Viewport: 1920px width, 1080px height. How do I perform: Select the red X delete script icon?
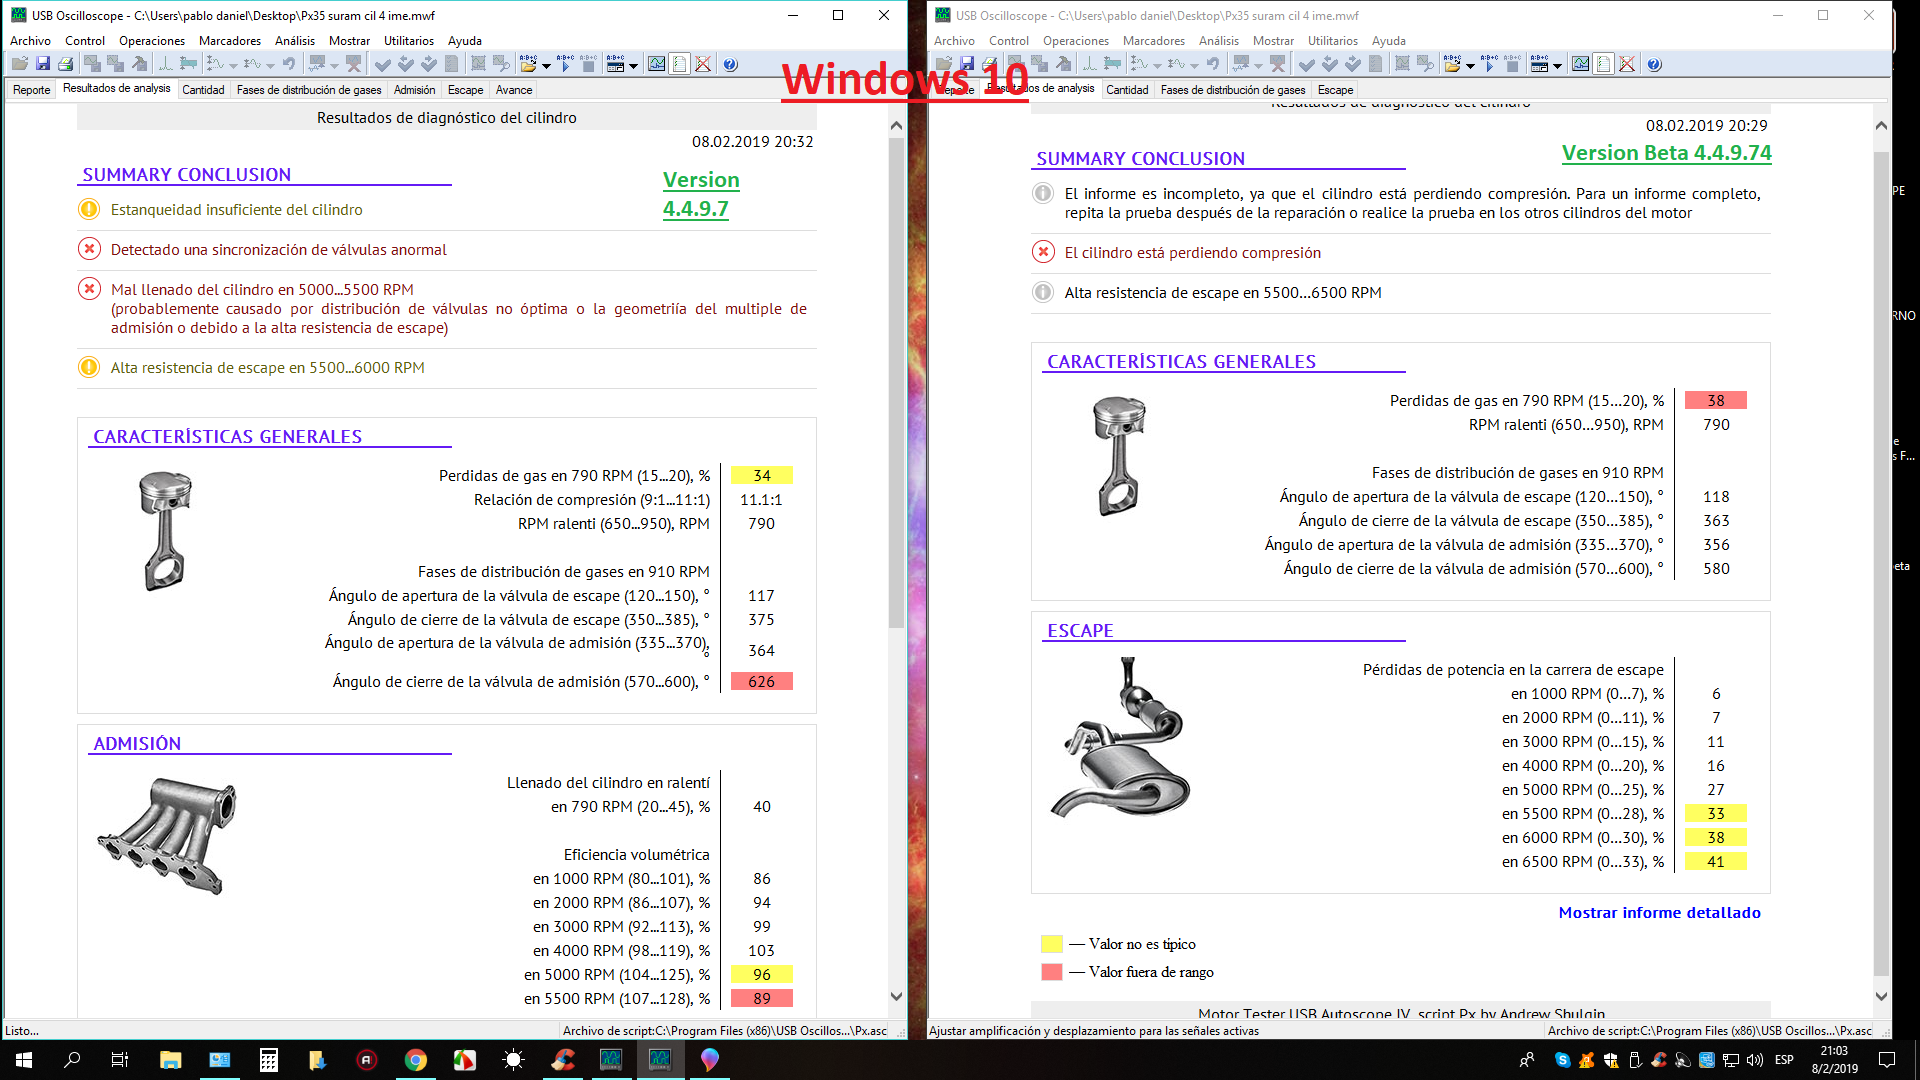(x=704, y=63)
